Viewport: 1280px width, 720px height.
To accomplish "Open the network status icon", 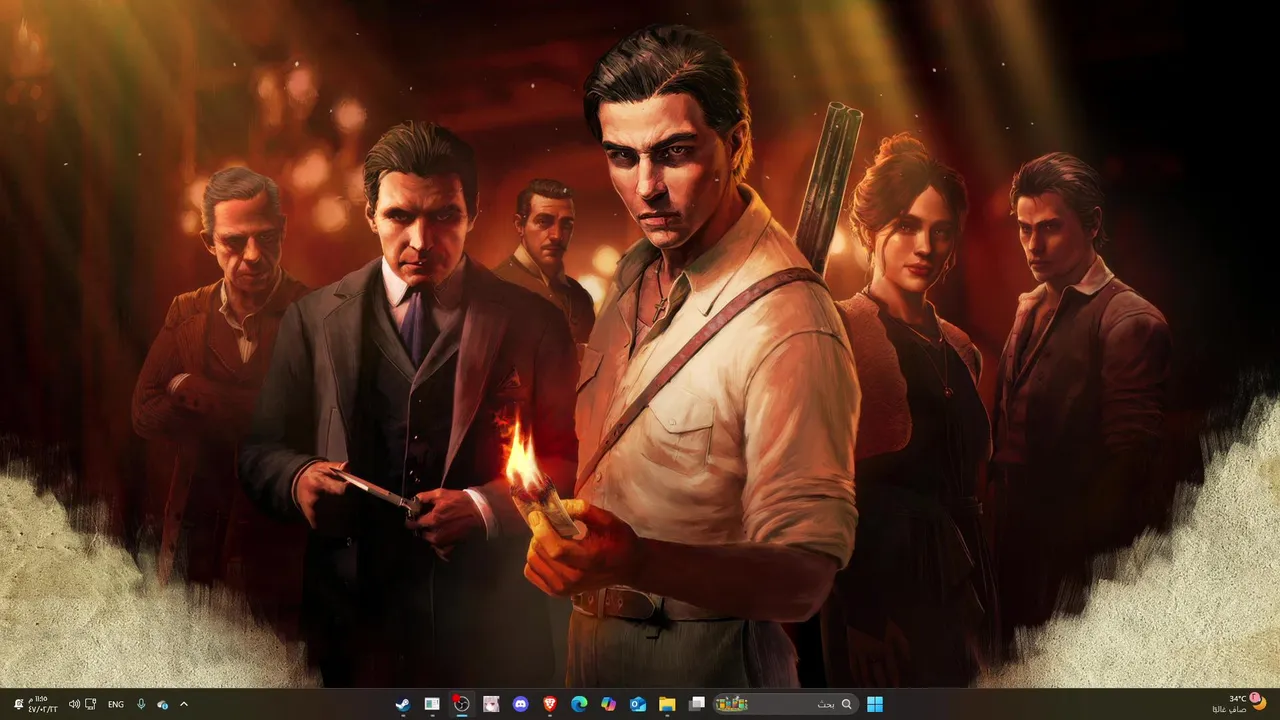I will [x=91, y=704].
